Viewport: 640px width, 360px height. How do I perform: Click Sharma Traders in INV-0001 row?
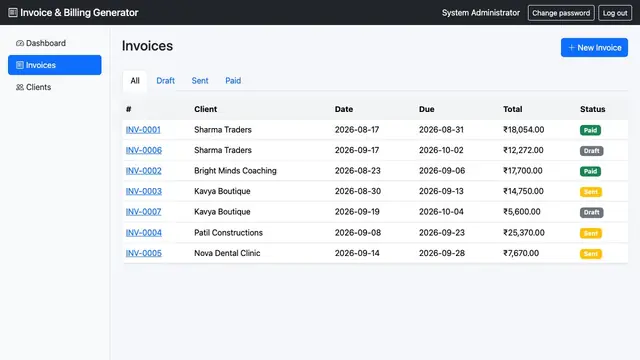pos(223,129)
